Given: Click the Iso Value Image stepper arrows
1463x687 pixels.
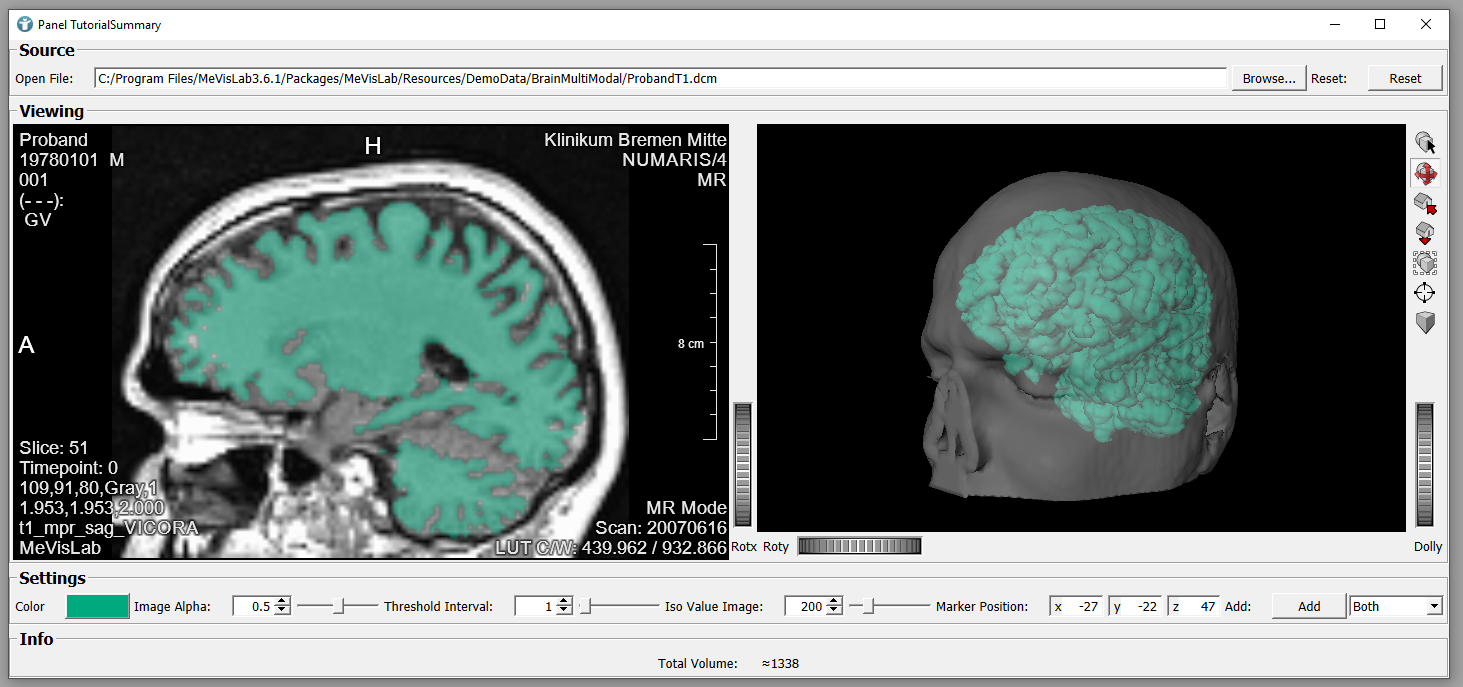Looking at the screenshot, I should 834,606.
